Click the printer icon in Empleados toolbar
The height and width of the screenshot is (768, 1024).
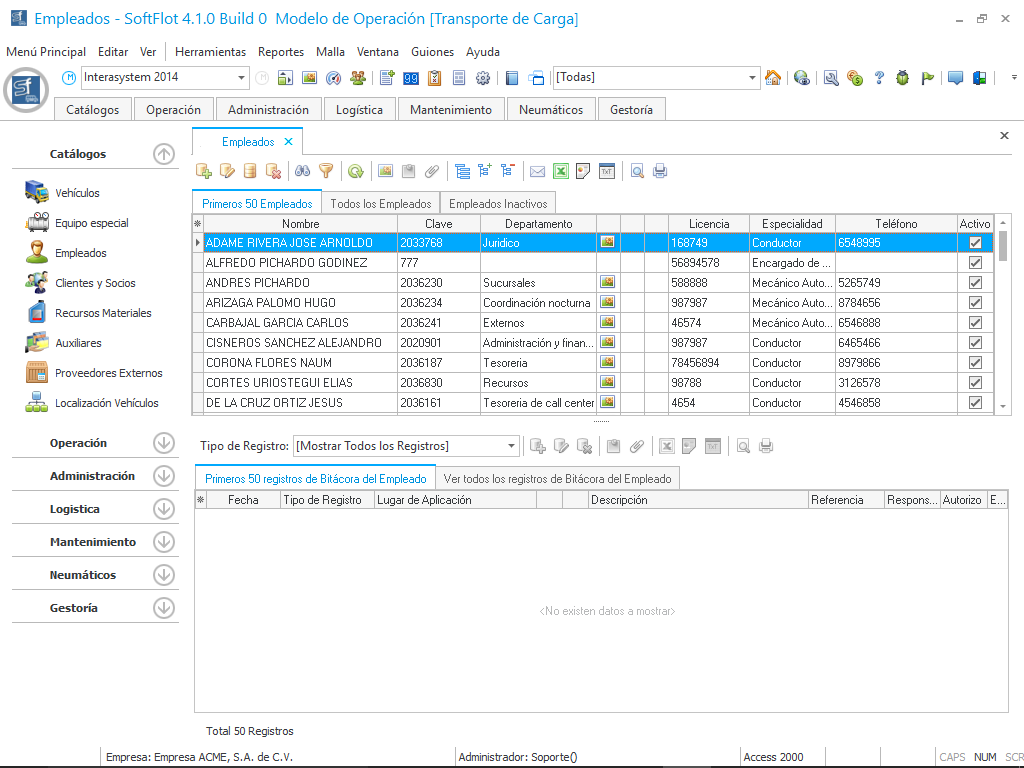tap(660, 171)
